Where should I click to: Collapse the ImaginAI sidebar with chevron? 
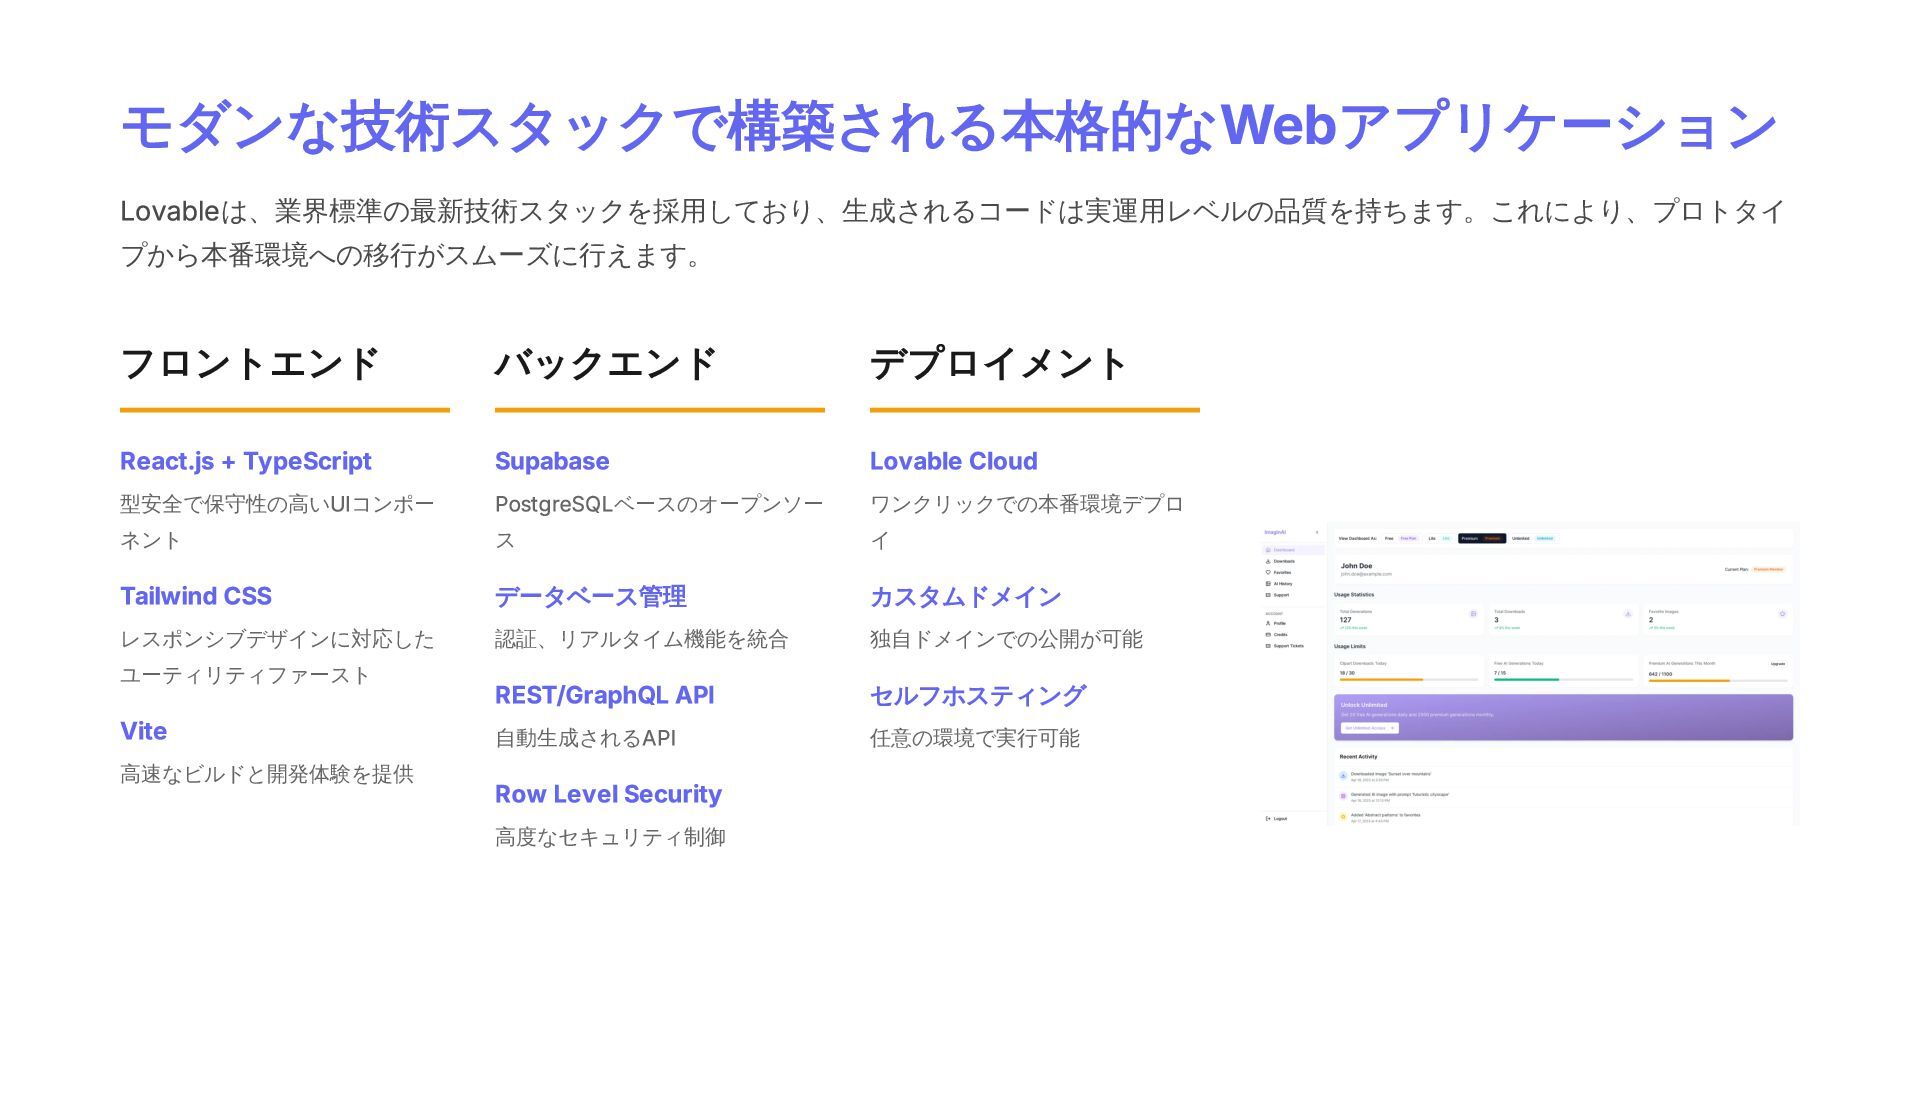tap(1317, 532)
